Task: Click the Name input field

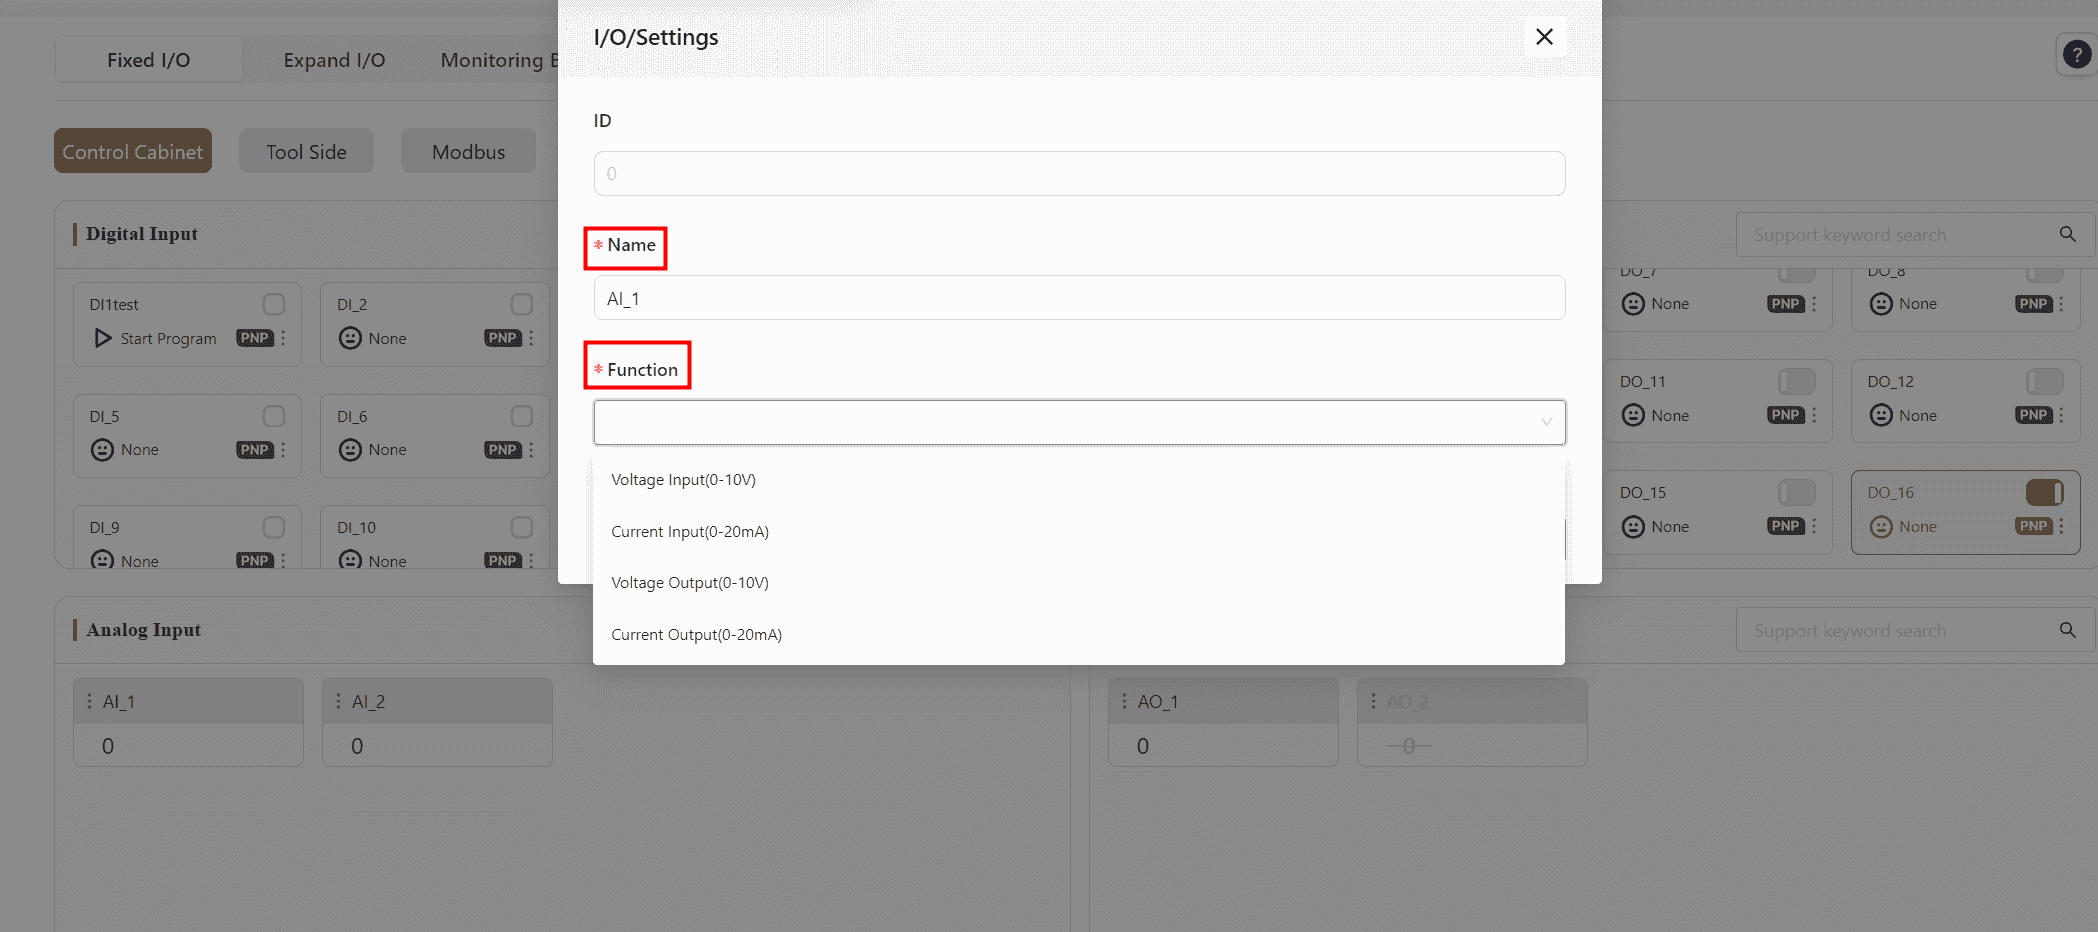Action: click(1078, 298)
